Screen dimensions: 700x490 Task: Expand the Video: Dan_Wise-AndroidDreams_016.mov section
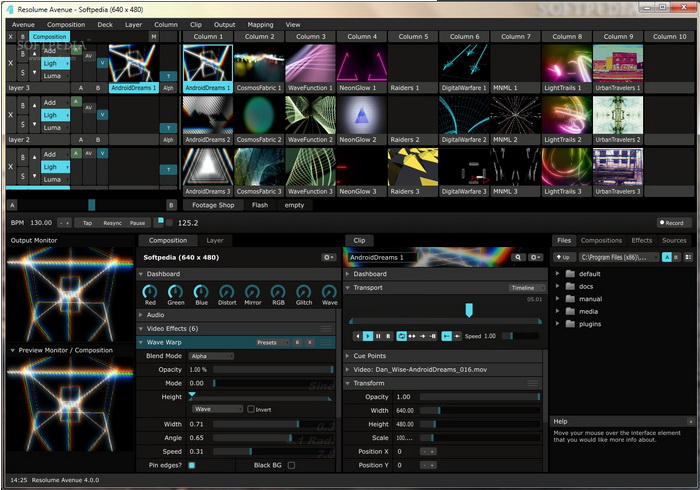tap(347, 370)
